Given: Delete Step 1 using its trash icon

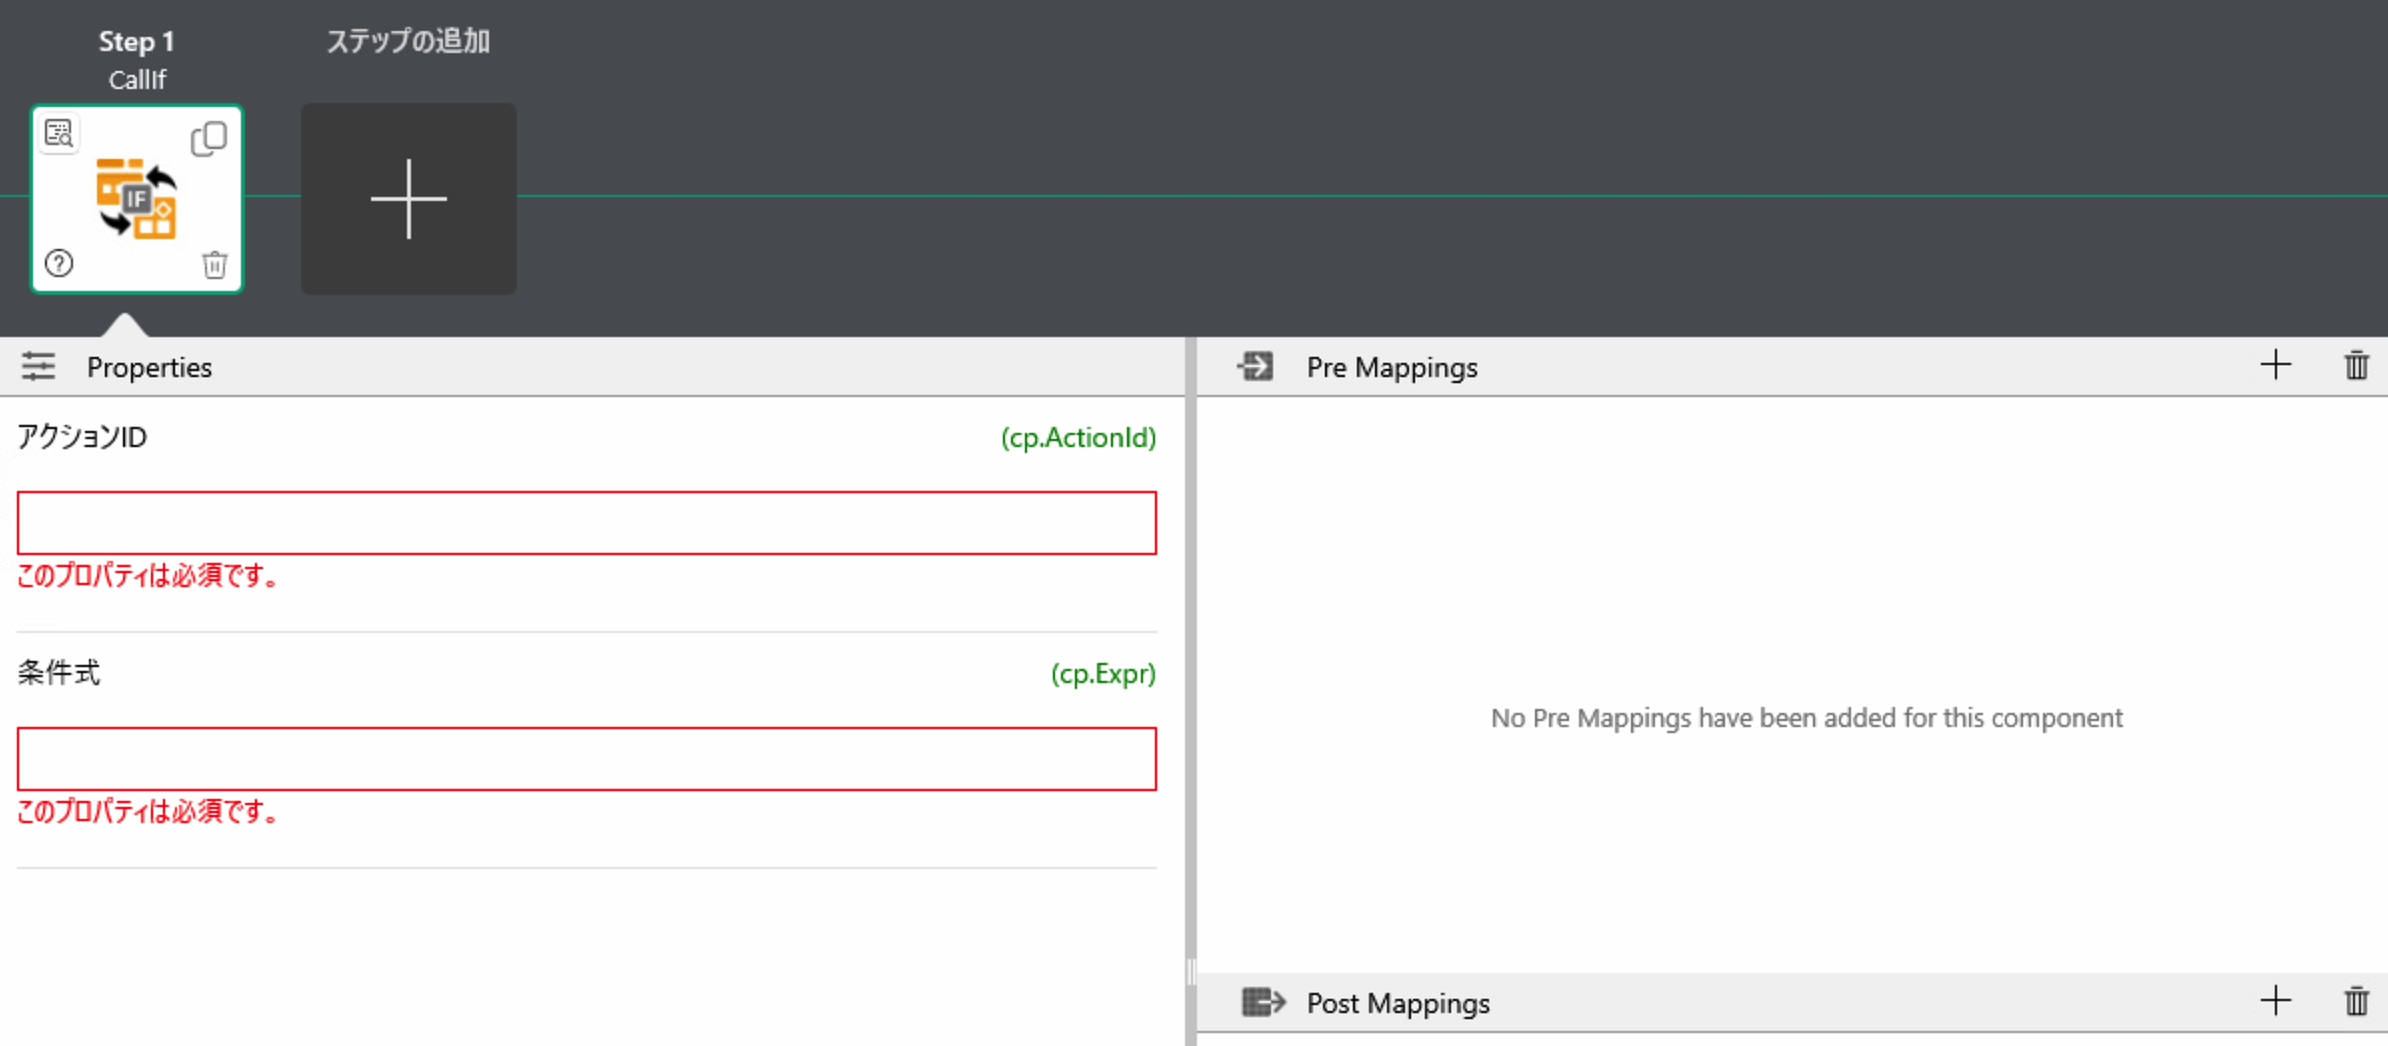Looking at the screenshot, I should click(214, 265).
